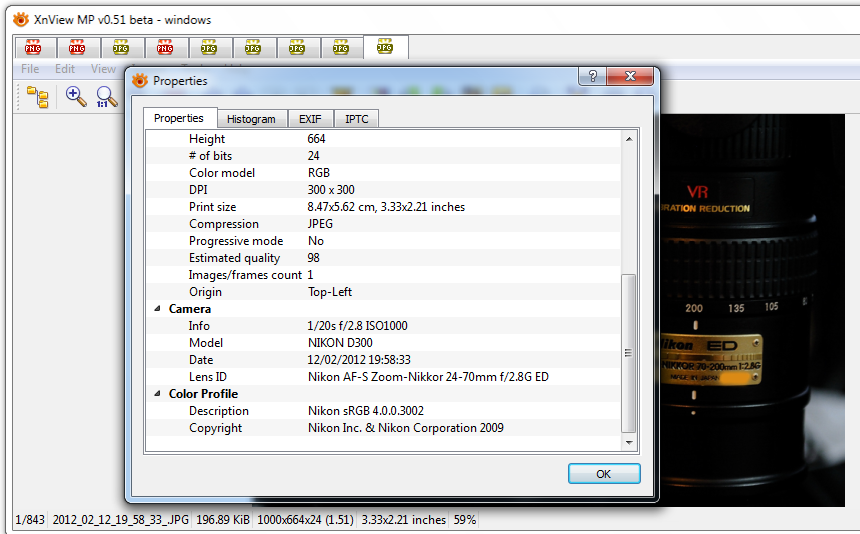Click the Description 'Nikon sRGB 4.0.0.3002' row
860x534 pixels.
click(383, 411)
